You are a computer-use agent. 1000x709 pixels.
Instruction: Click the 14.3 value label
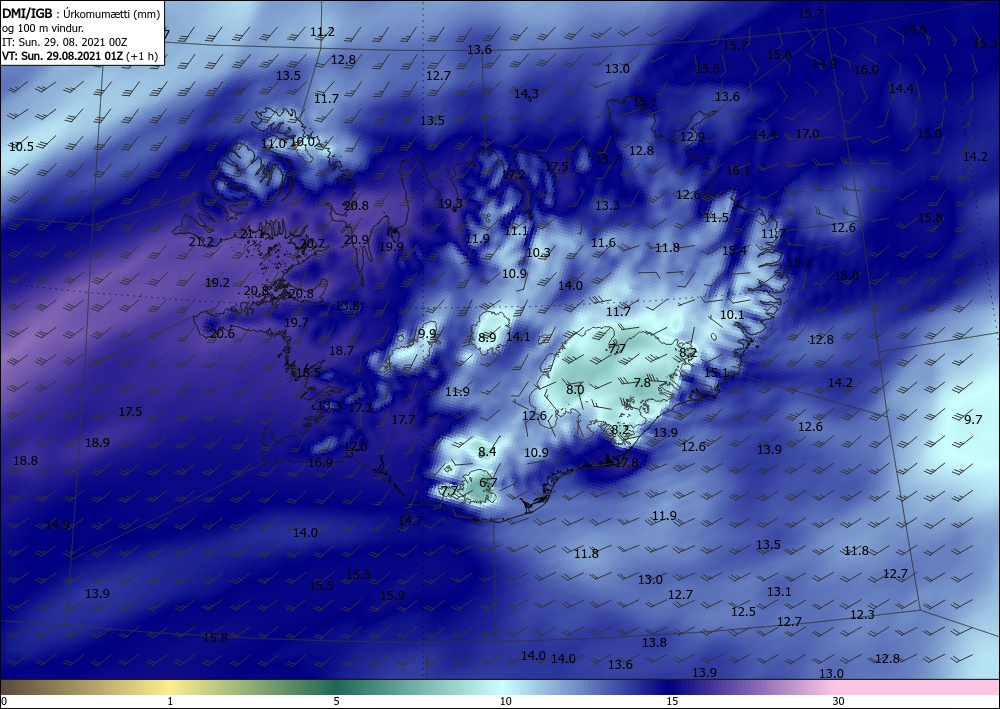(526, 94)
